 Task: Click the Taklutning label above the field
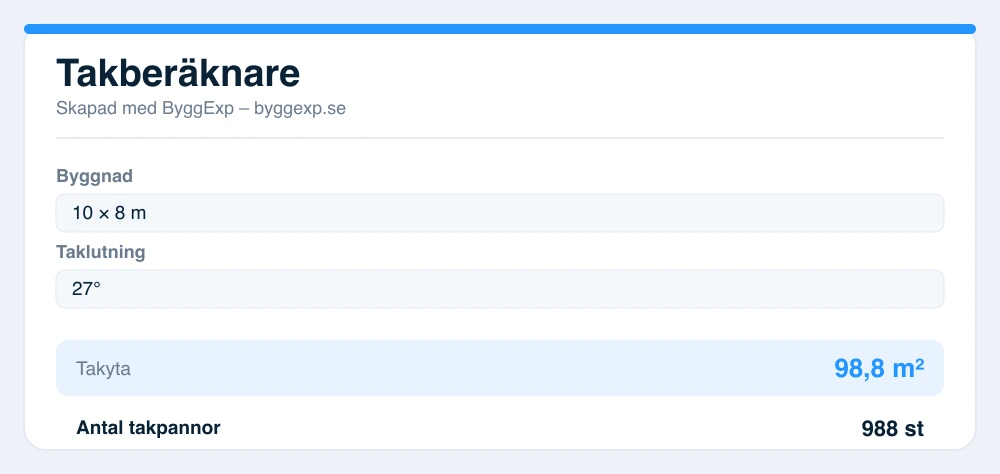pos(101,252)
